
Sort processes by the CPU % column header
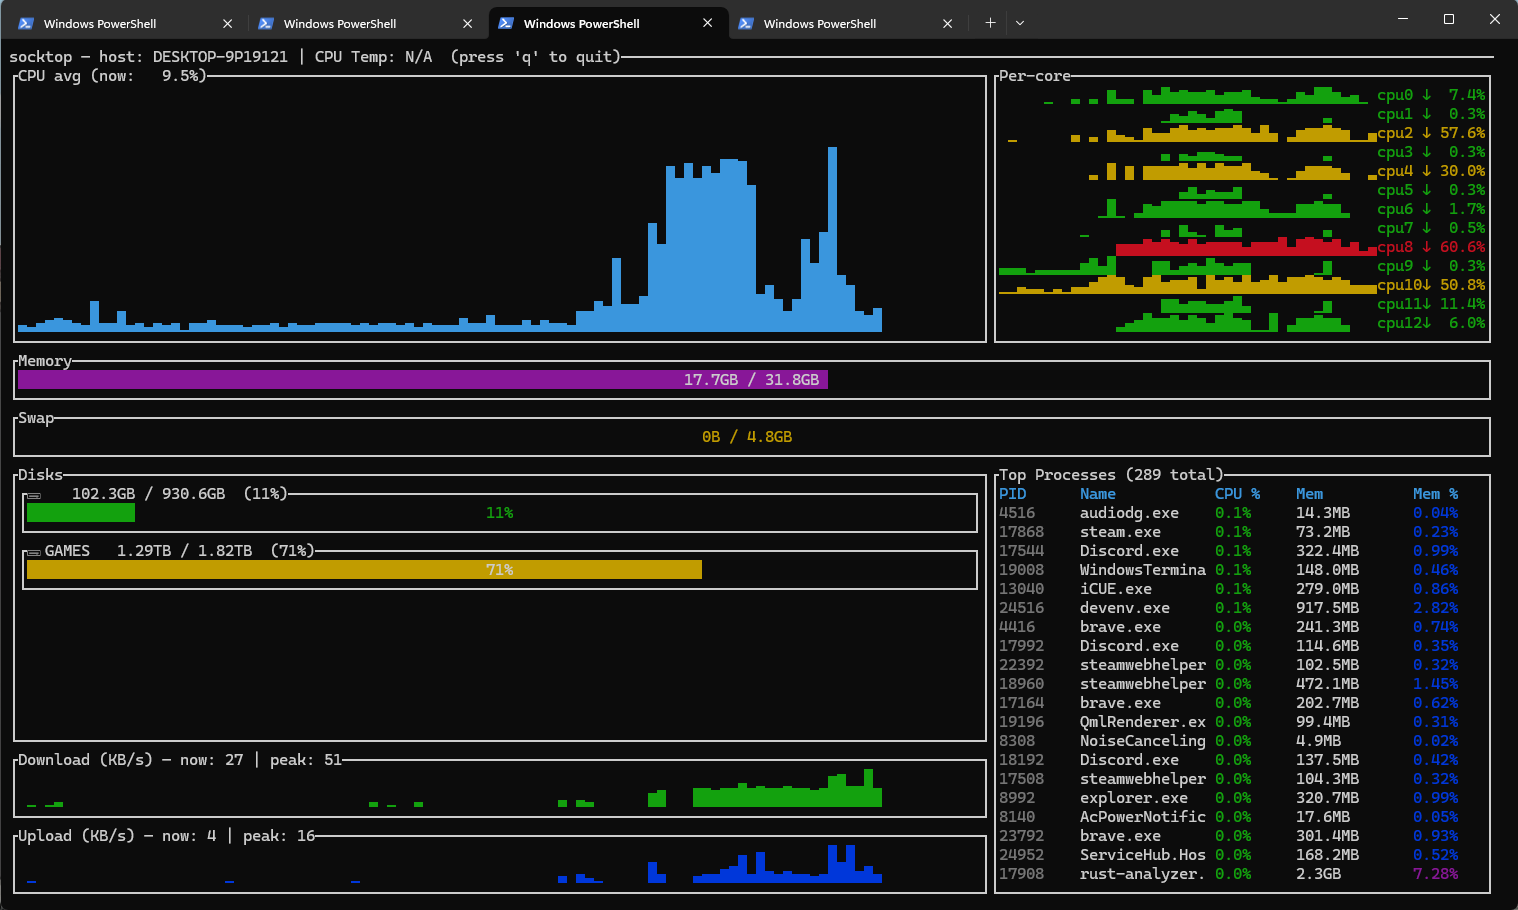click(1237, 494)
